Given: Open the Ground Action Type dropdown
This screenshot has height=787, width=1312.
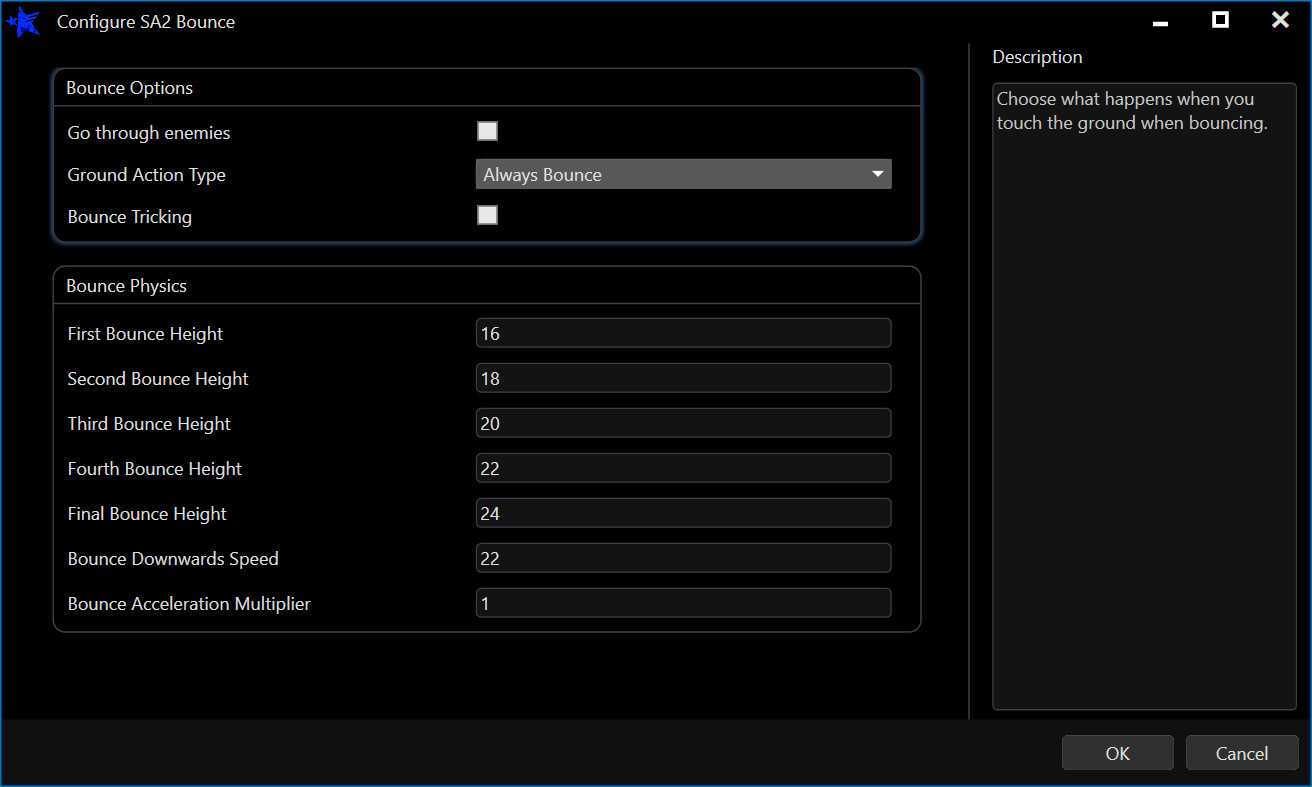Looking at the screenshot, I should coord(682,174).
